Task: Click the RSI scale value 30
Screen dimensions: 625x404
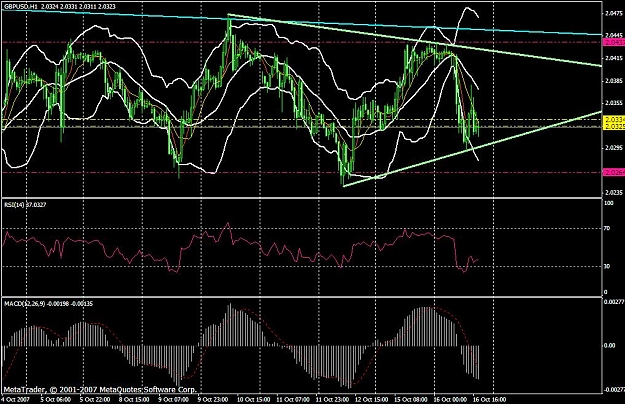Action: 607,267
